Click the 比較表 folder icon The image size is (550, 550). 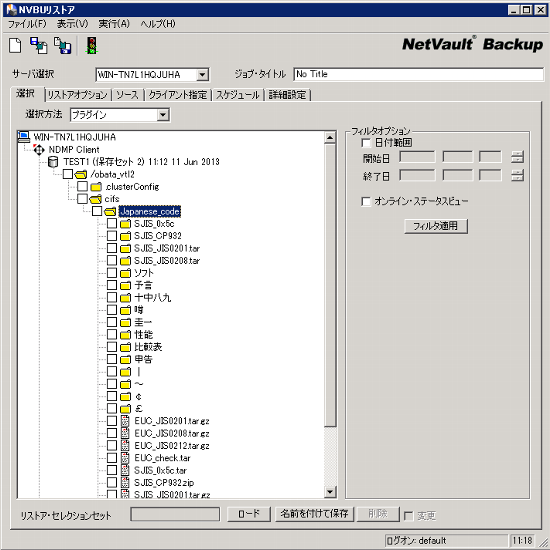[125, 347]
